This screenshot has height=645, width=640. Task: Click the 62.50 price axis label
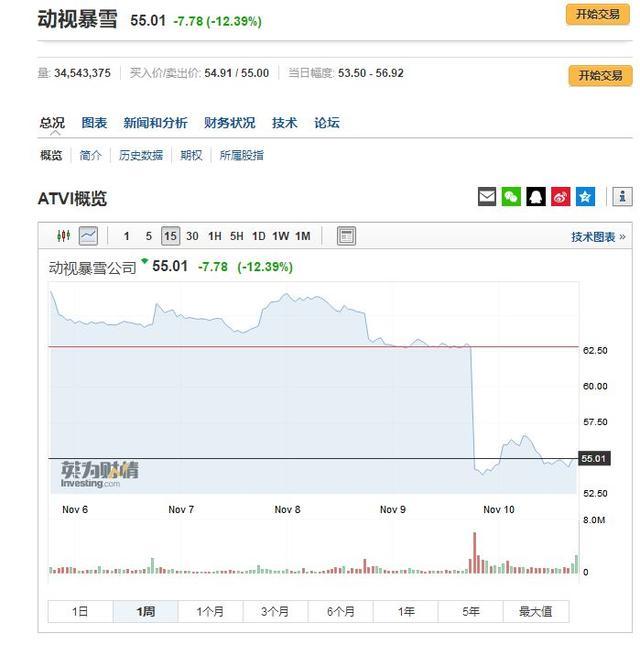(x=595, y=350)
